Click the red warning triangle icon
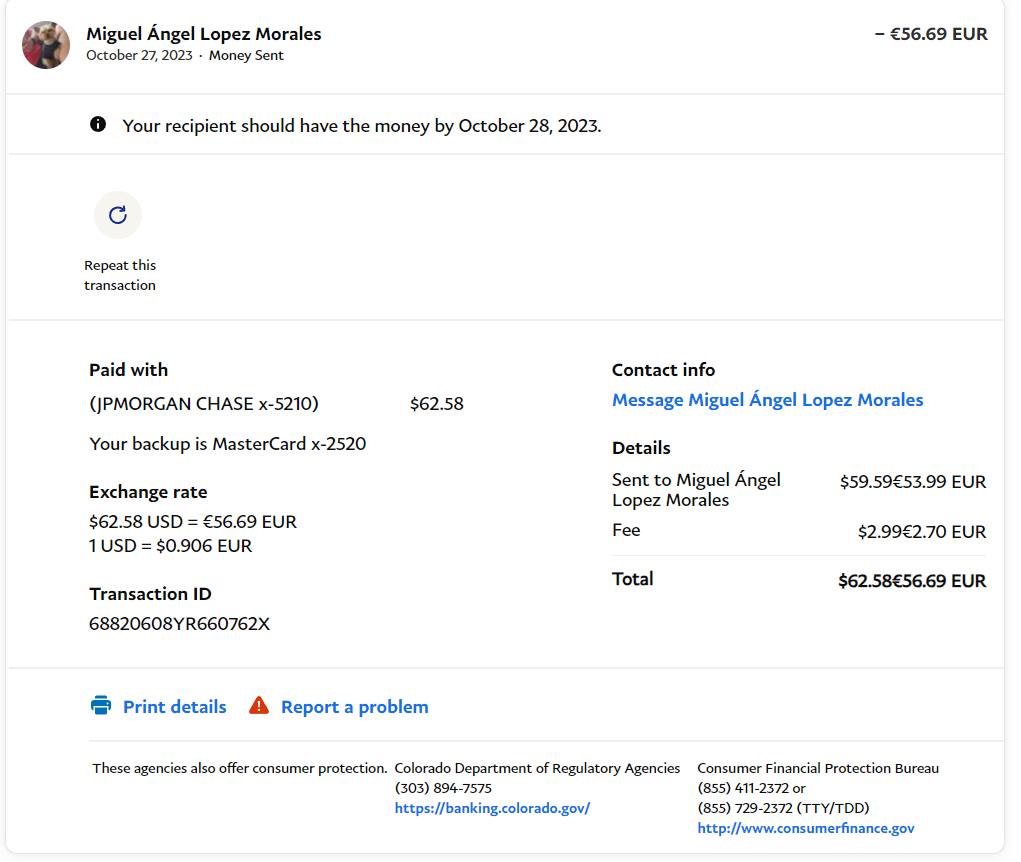The image size is (1021, 862). pos(259,706)
